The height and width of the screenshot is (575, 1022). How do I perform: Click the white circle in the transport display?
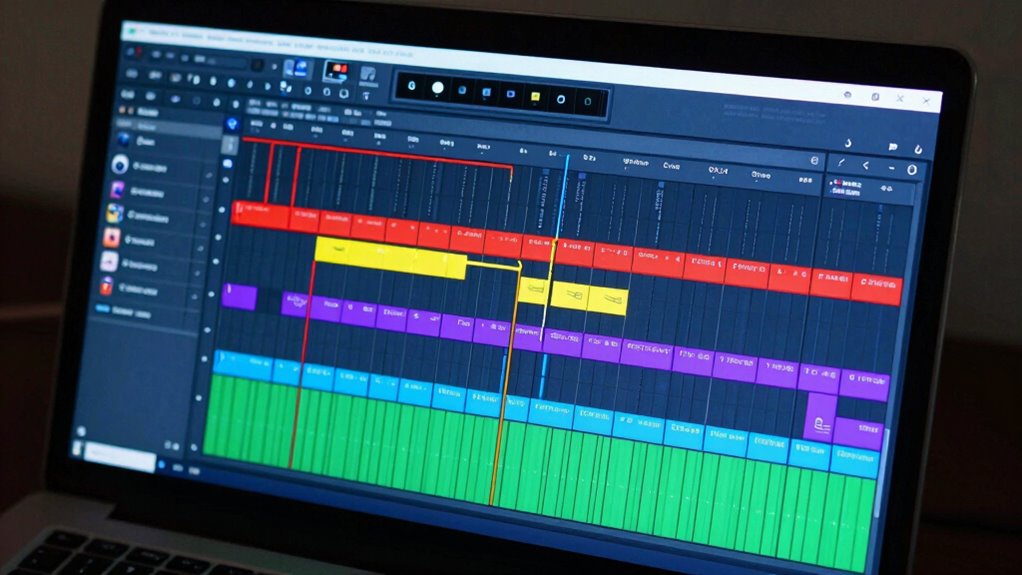point(437,88)
